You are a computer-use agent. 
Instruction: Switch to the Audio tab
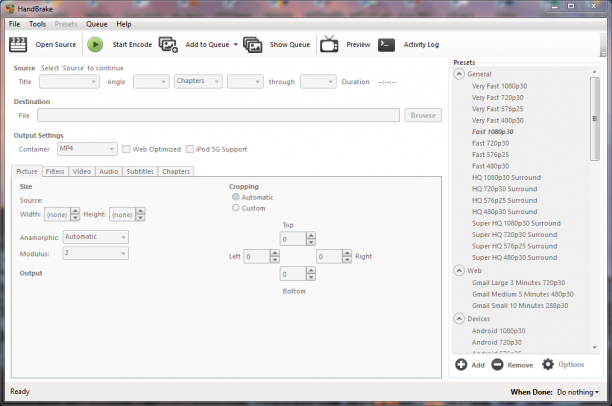(x=109, y=171)
